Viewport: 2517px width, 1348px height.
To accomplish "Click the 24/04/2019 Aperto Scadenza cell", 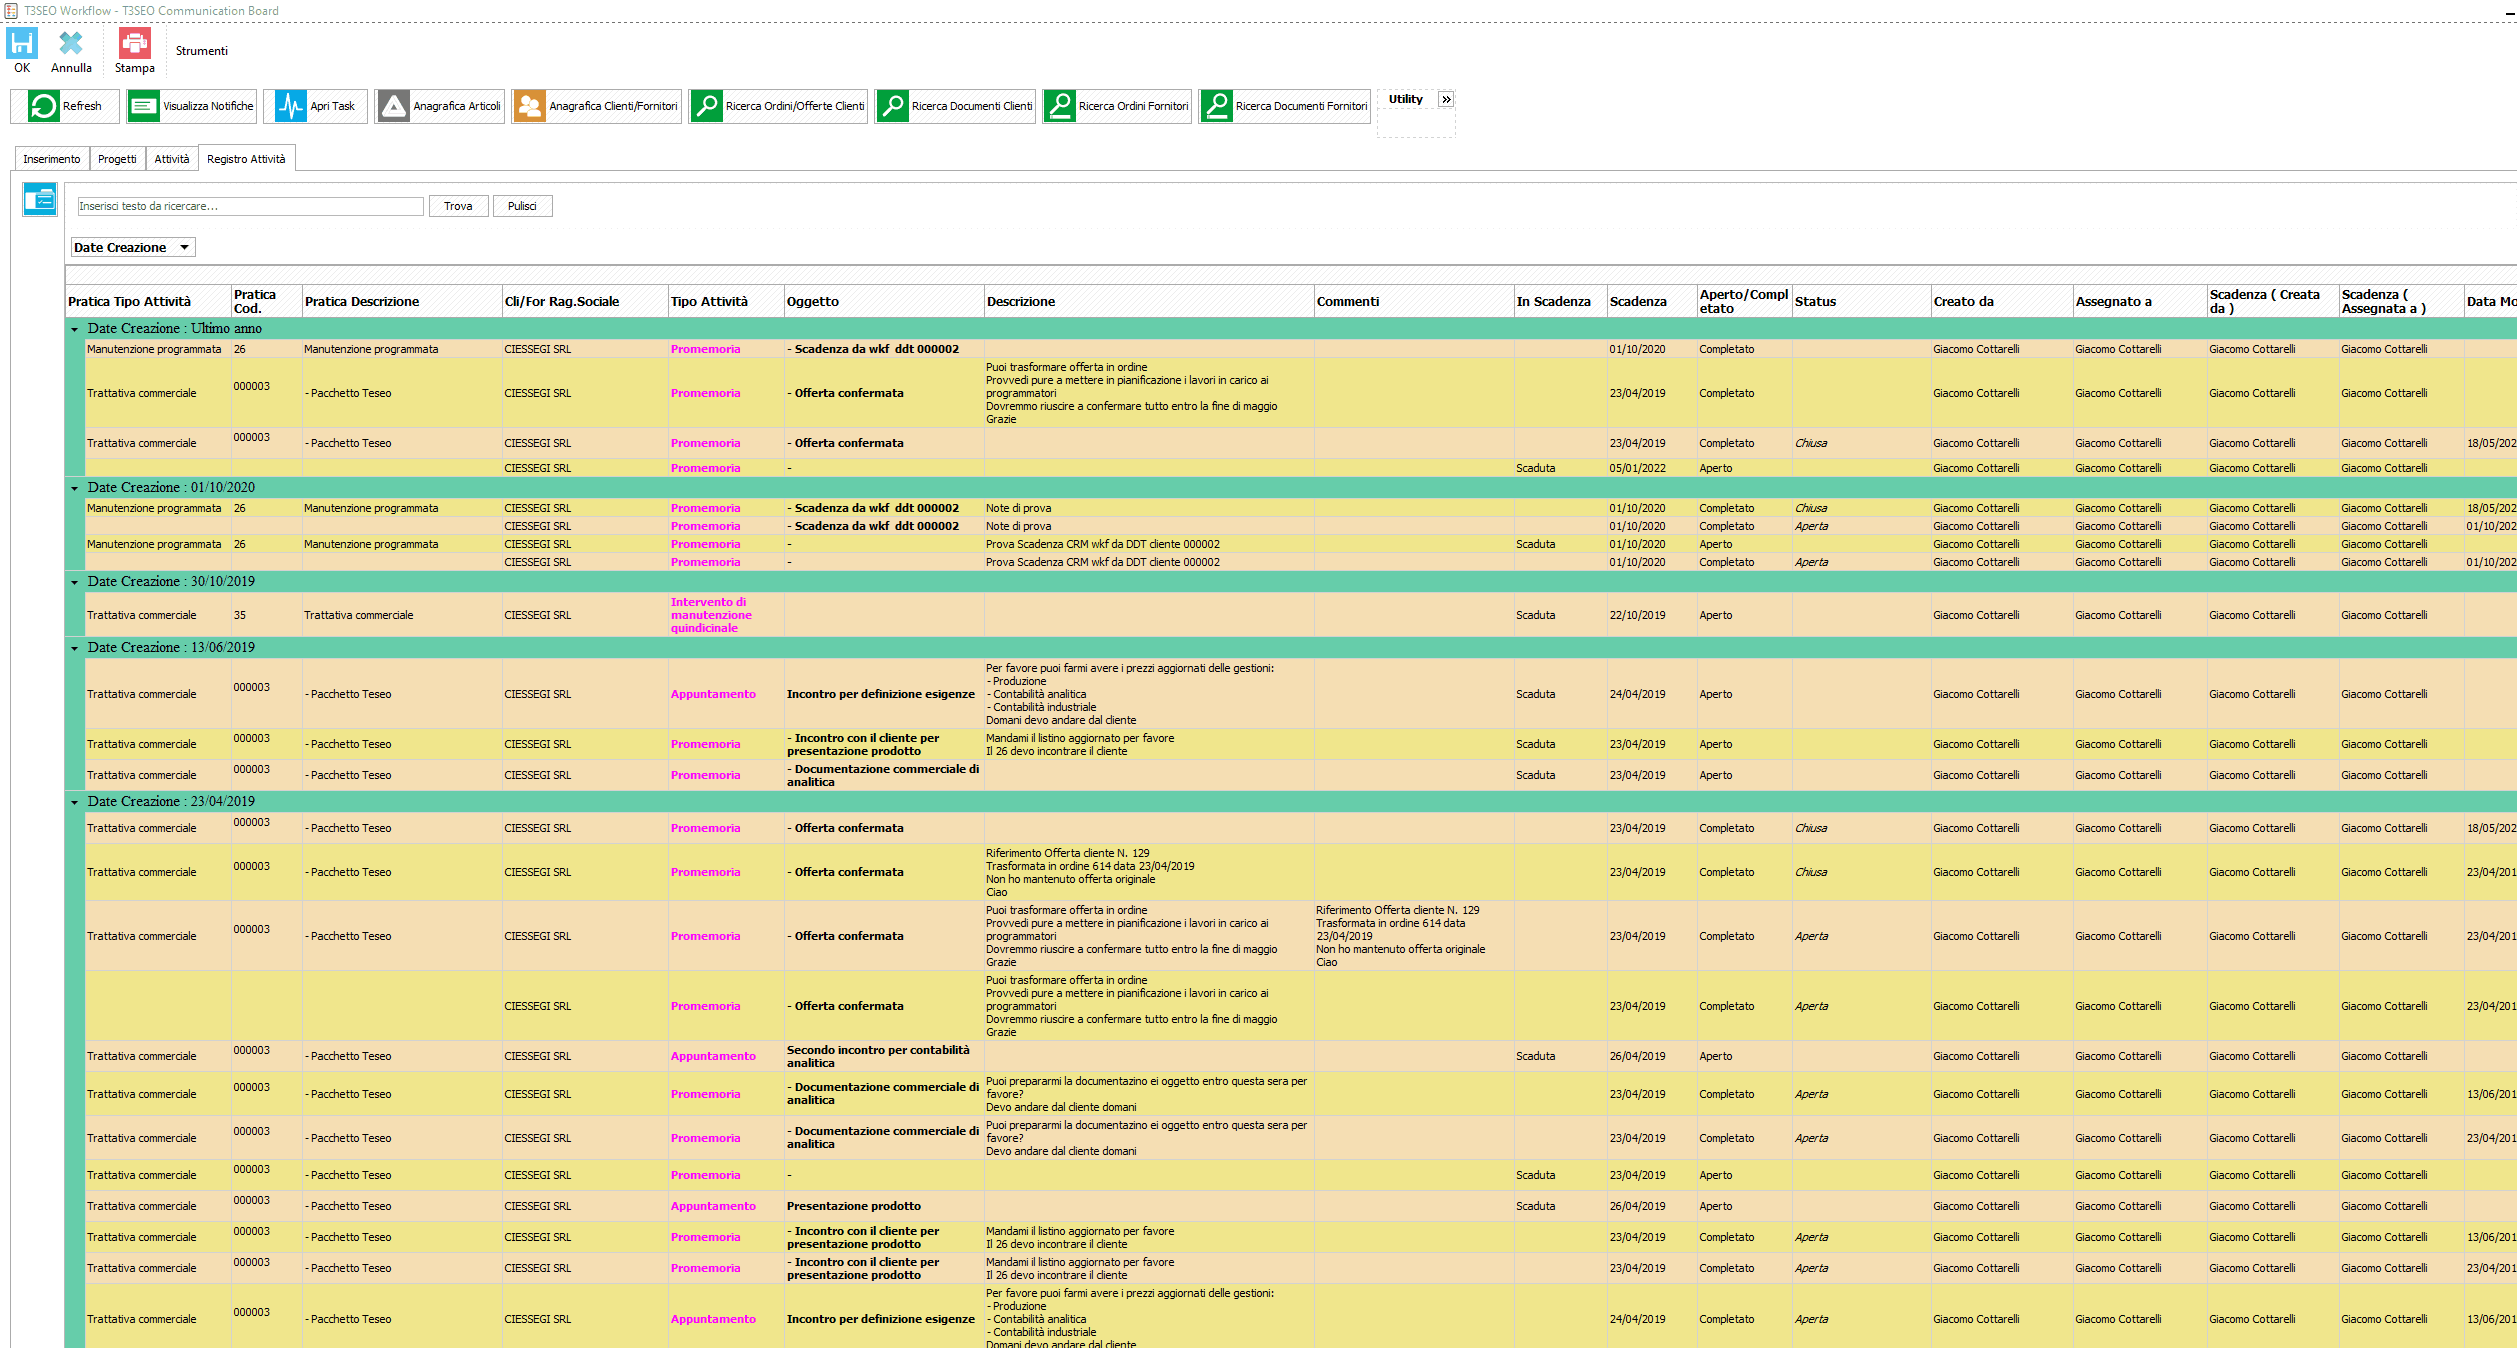I will pos(1651,694).
